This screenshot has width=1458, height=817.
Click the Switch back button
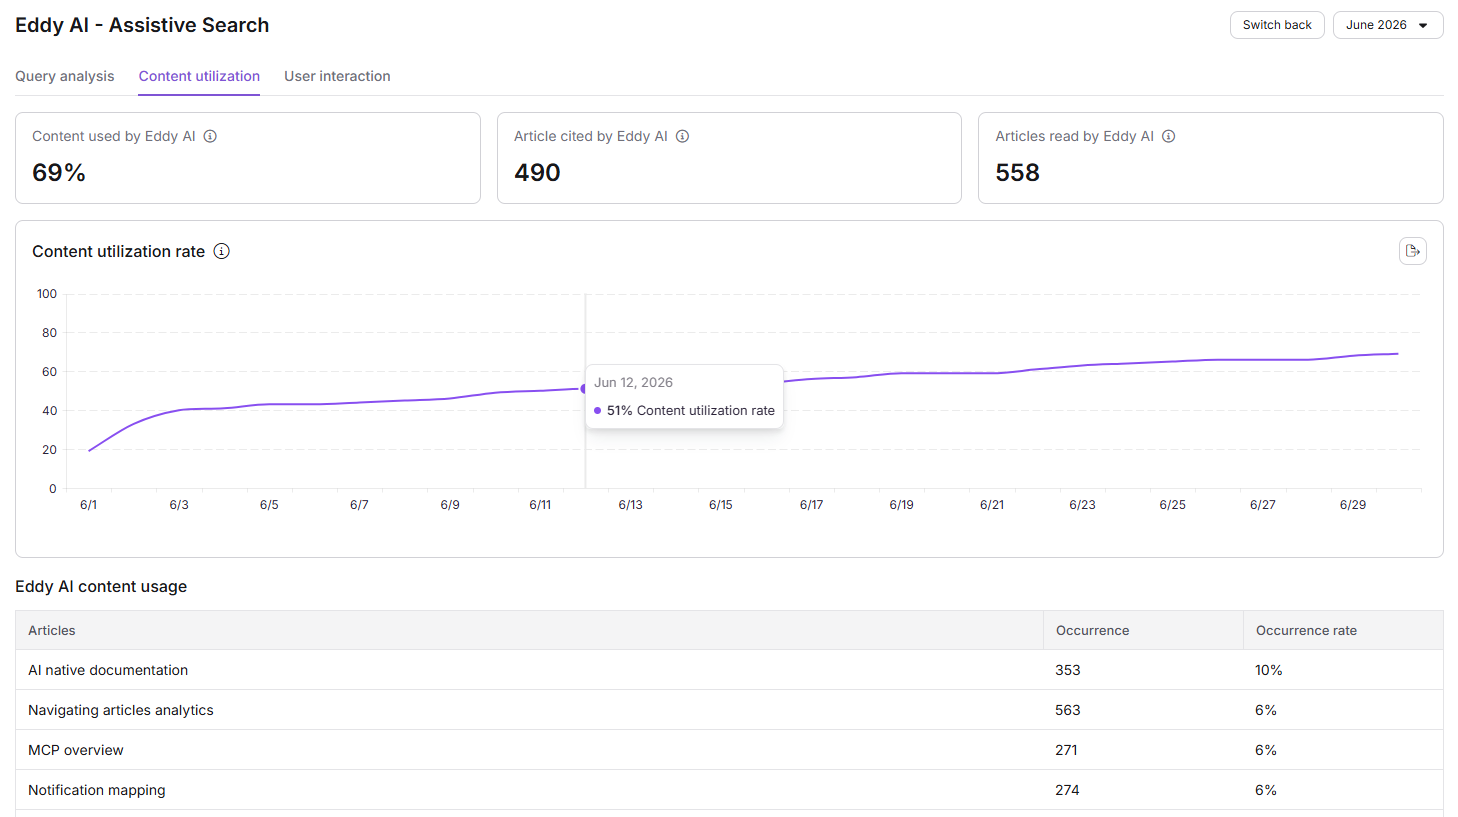[x=1277, y=25]
